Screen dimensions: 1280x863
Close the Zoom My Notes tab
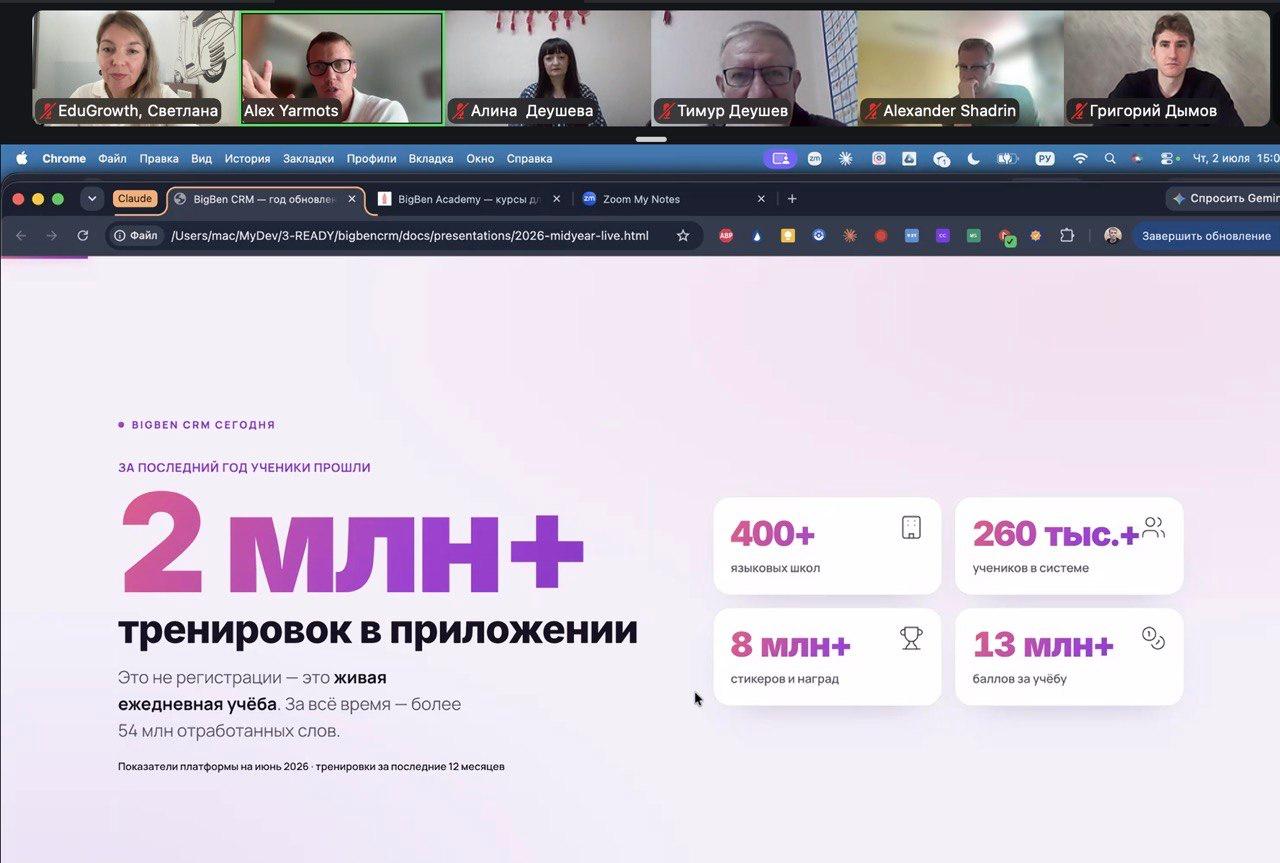pos(761,199)
